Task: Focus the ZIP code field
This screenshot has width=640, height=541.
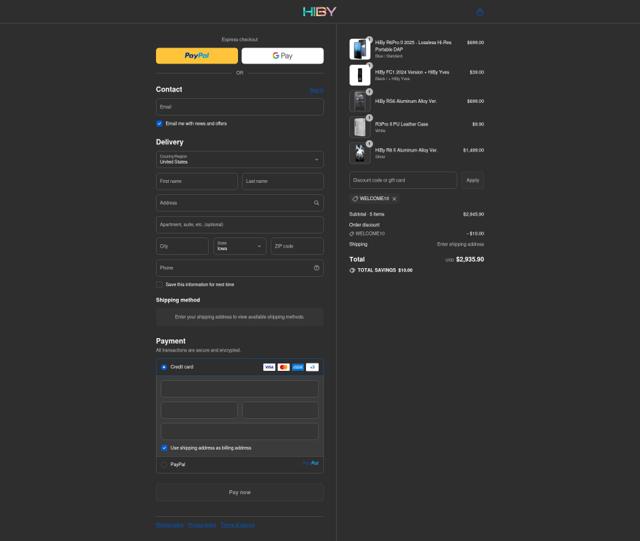Action: [x=297, y=246]
